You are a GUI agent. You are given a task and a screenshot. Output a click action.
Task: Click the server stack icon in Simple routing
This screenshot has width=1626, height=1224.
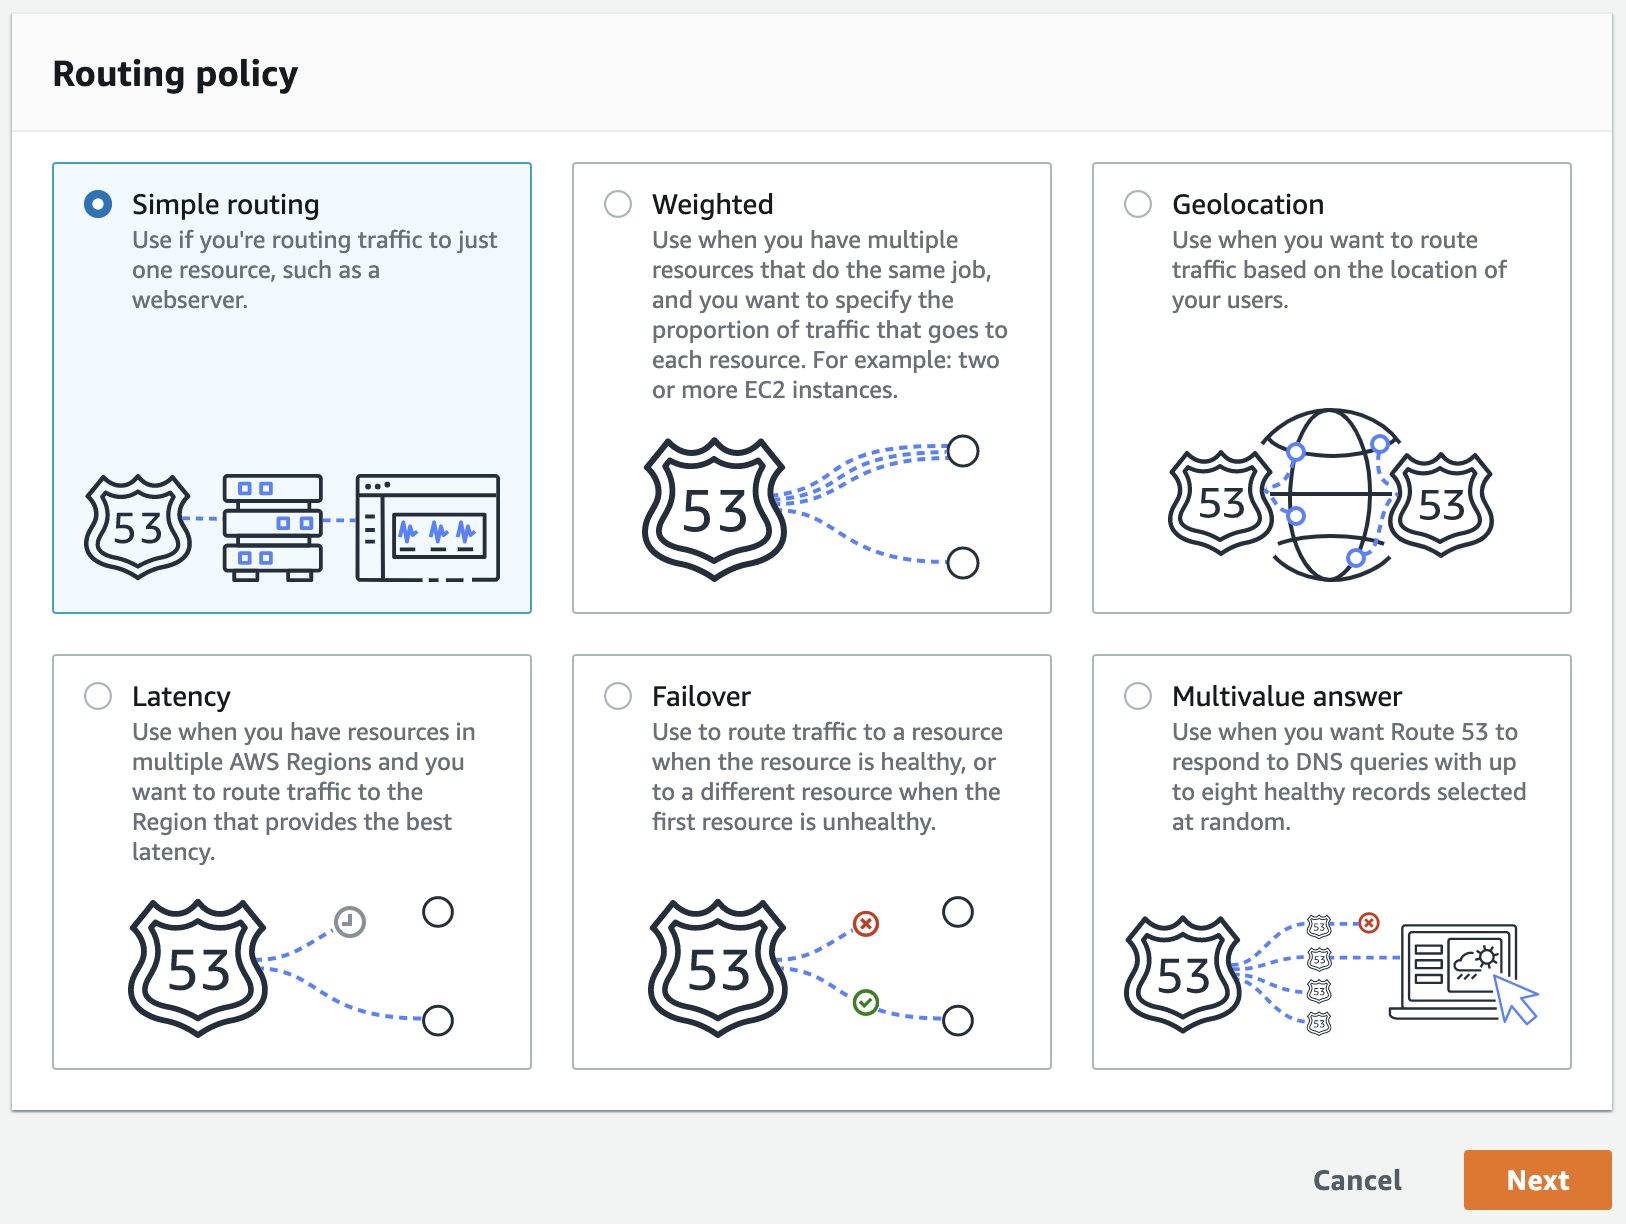tap(273, 527)
